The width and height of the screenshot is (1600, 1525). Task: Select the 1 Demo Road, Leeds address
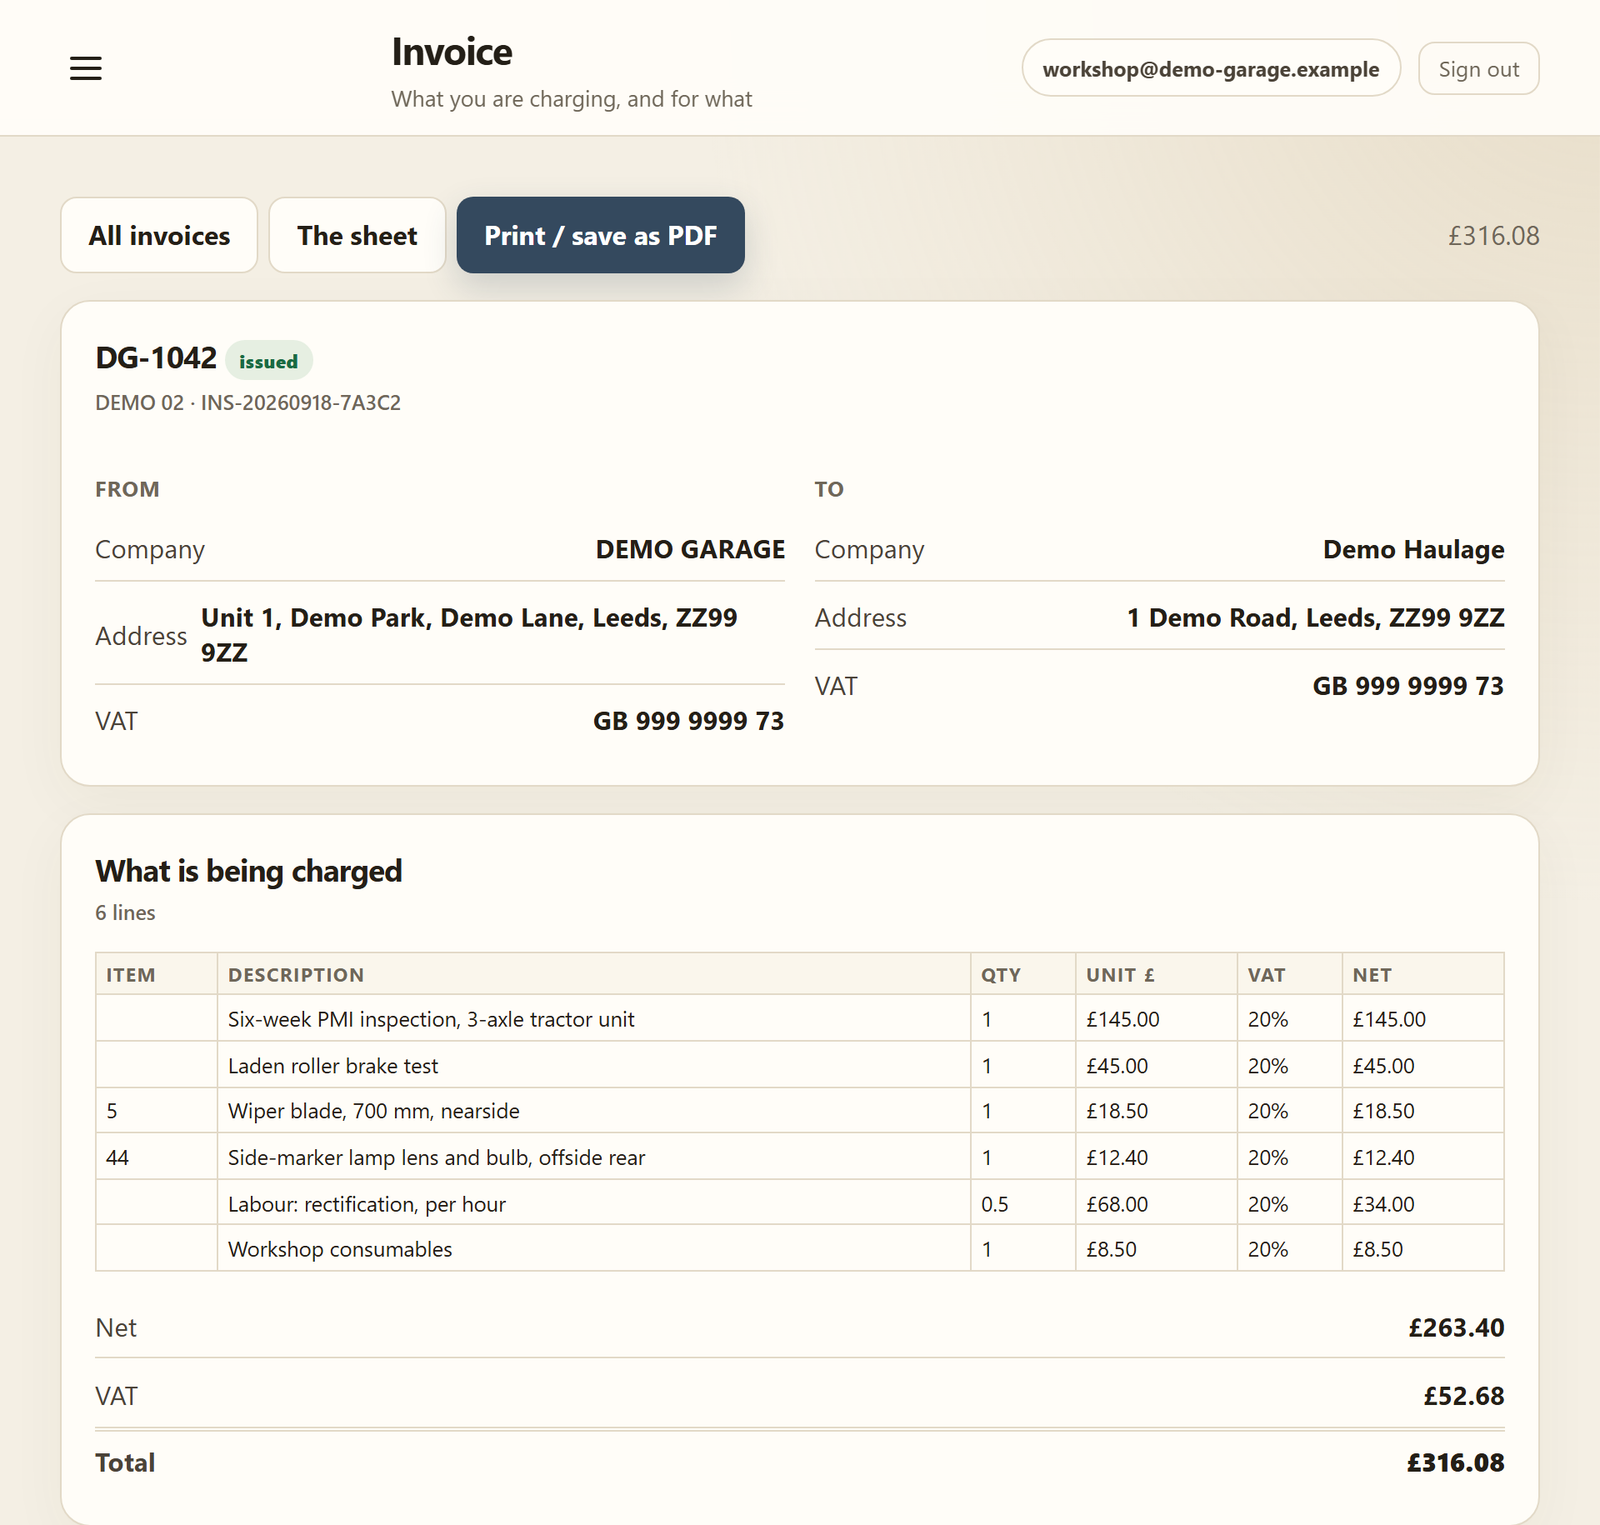coord(1315,618)
